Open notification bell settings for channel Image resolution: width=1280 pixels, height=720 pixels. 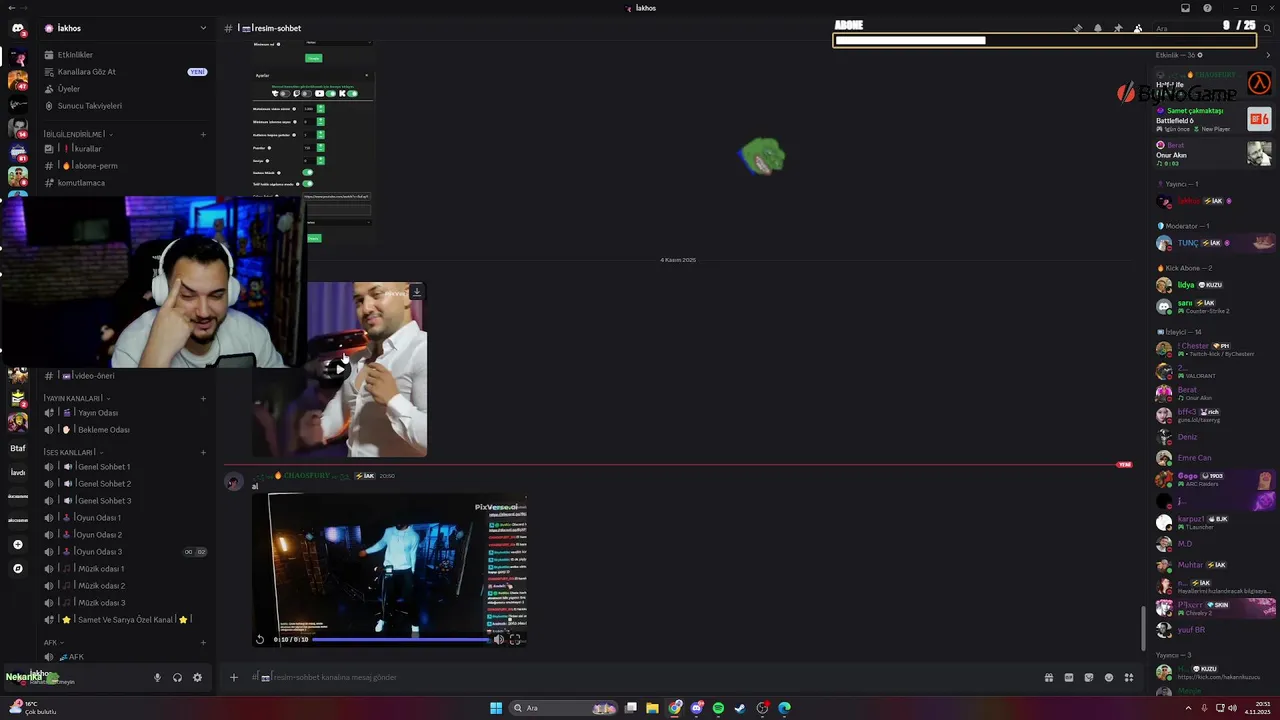(1098, 28)
